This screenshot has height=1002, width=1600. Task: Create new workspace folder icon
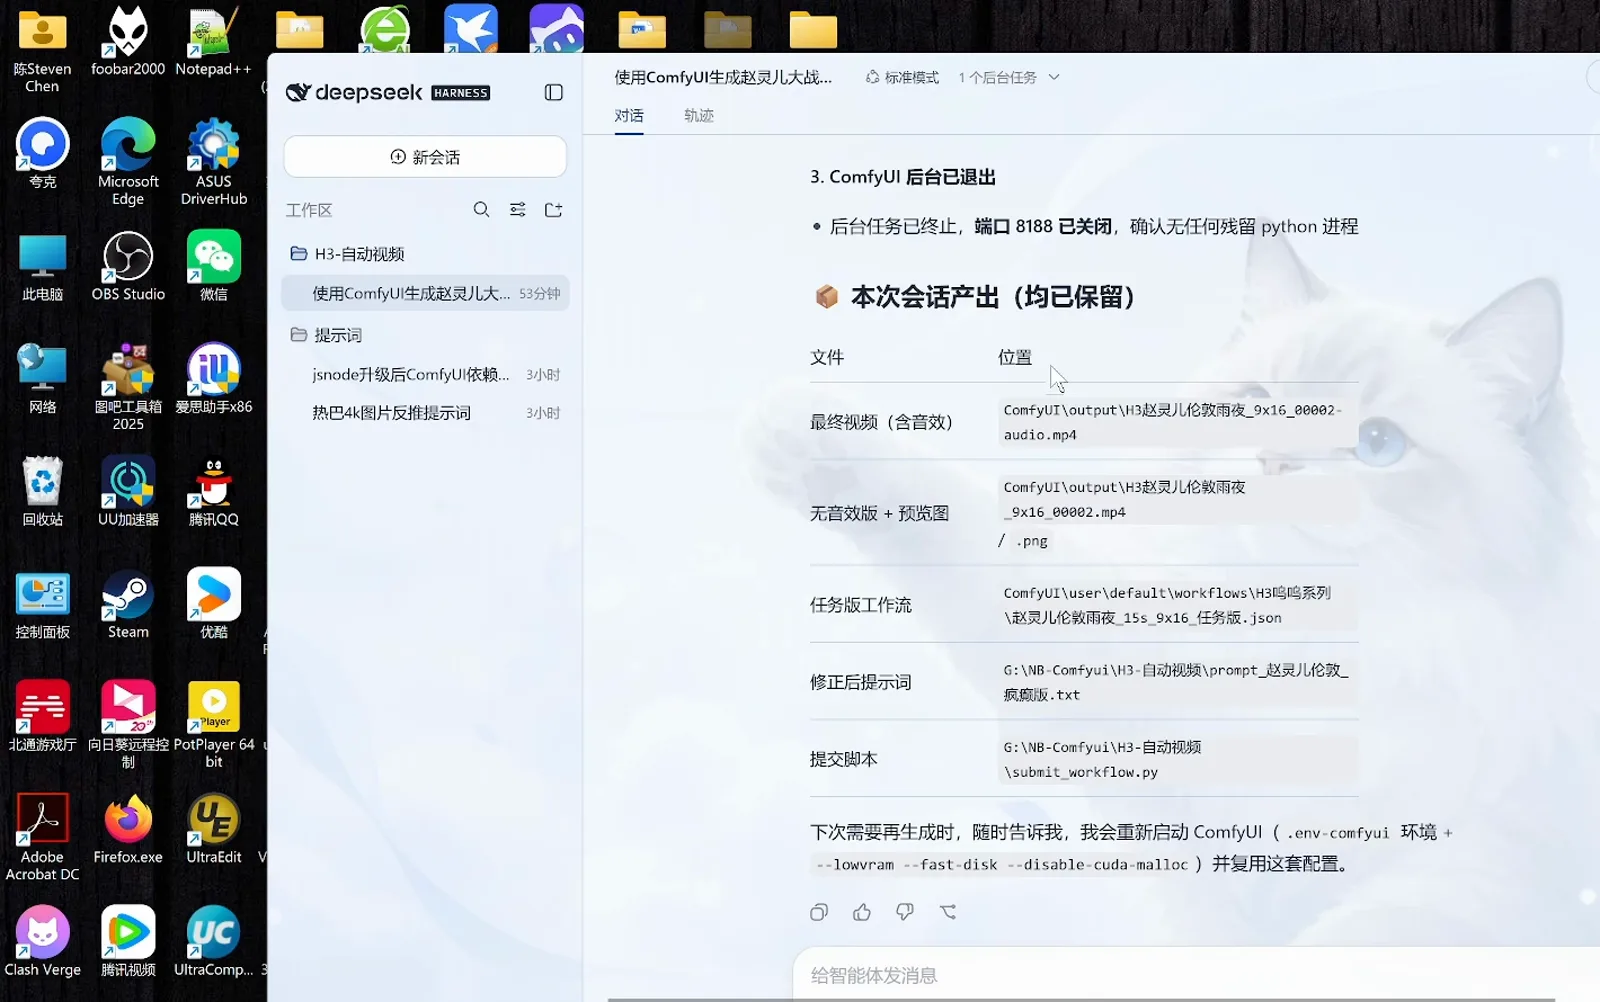553,209
